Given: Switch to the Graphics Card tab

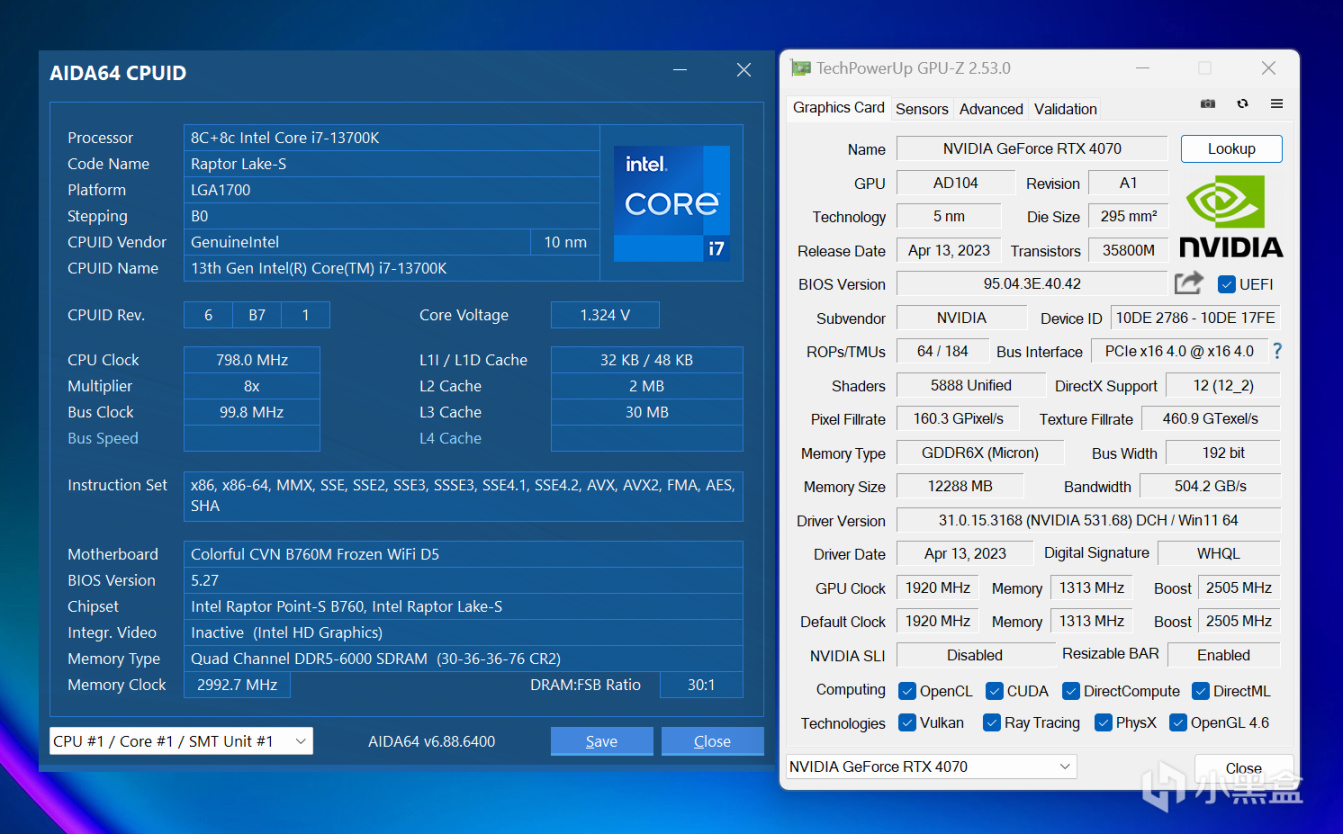Looking at the screenshot, I should coord(838,108).
